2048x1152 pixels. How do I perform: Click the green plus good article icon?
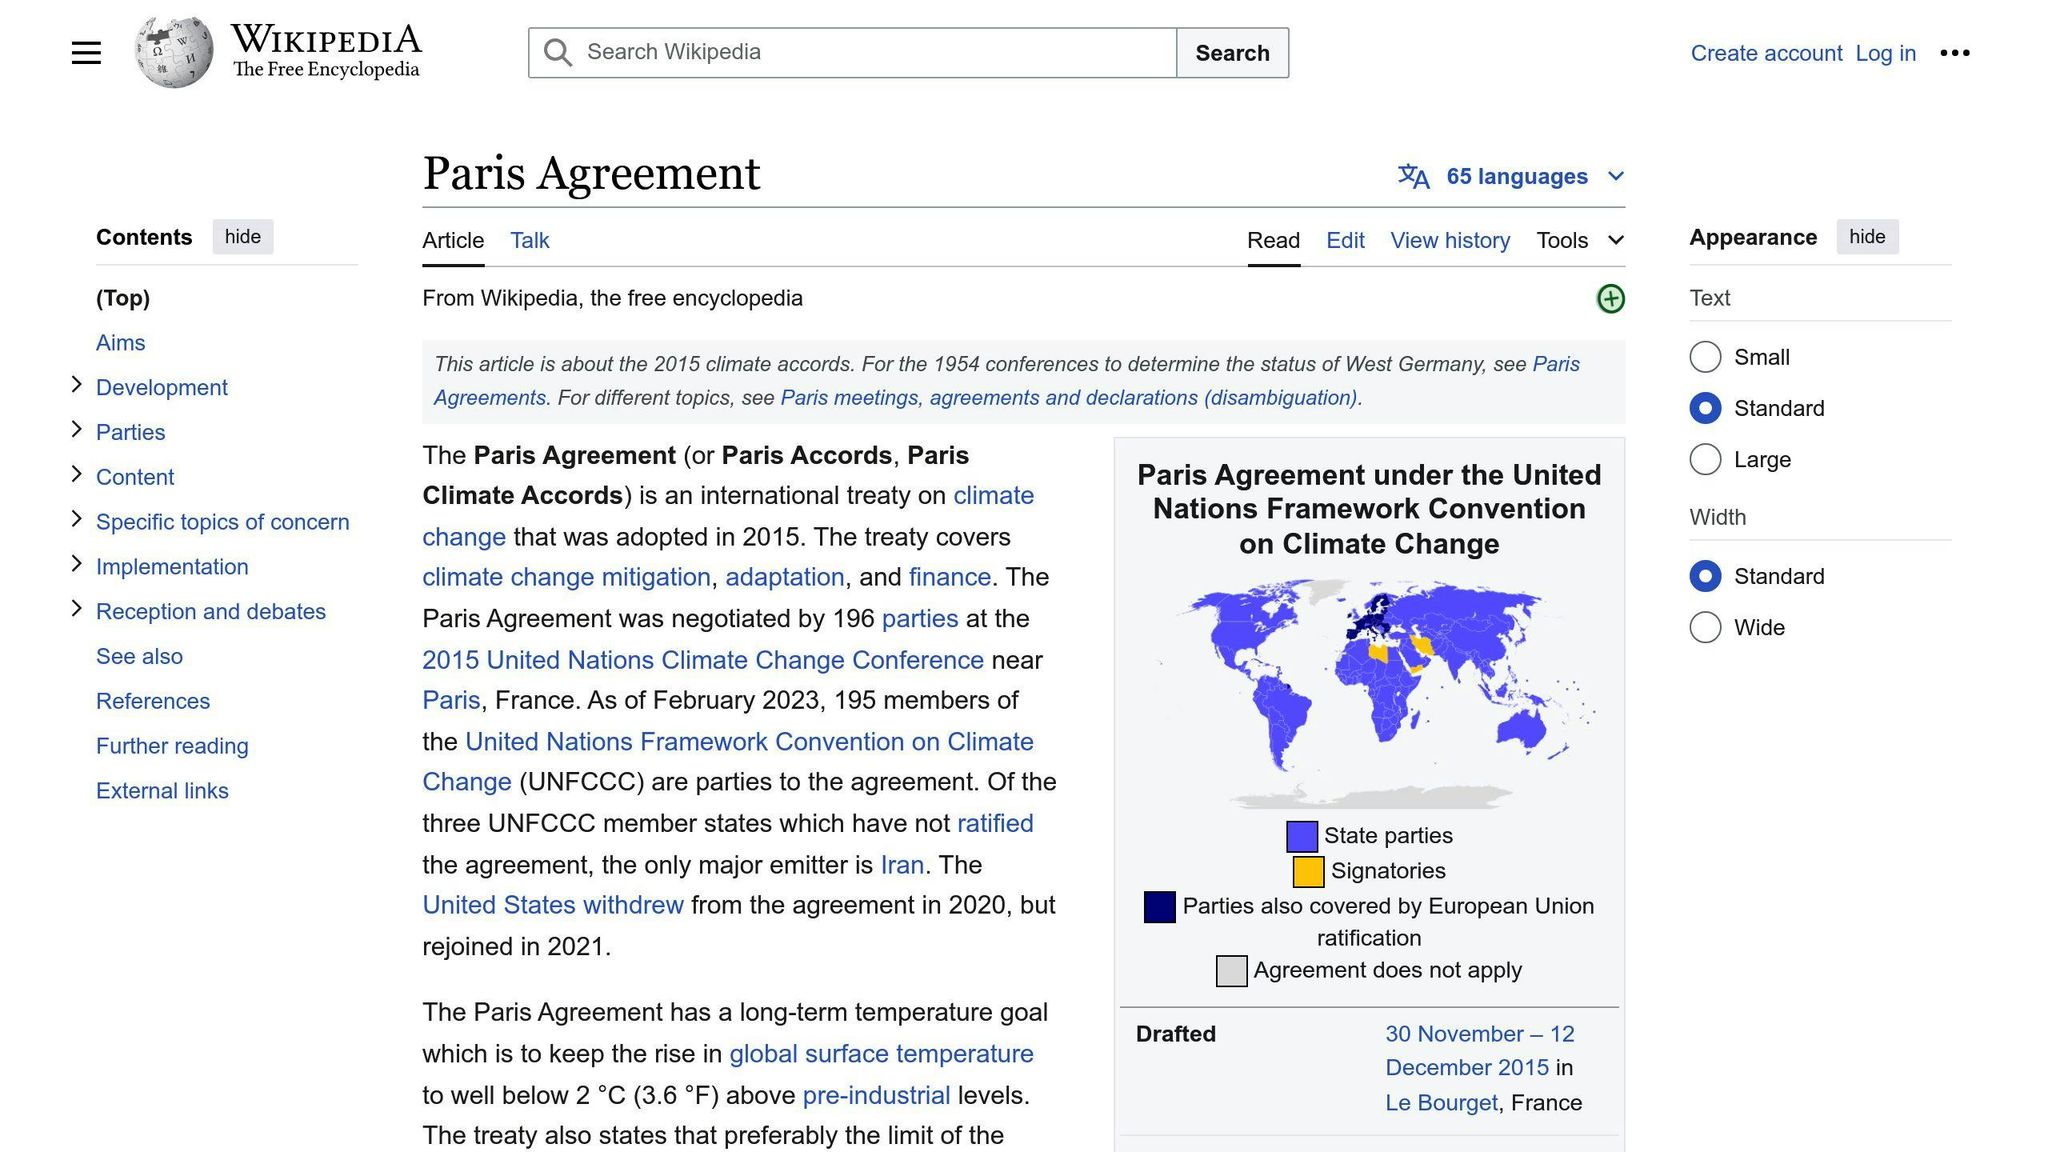point(1610,298)
